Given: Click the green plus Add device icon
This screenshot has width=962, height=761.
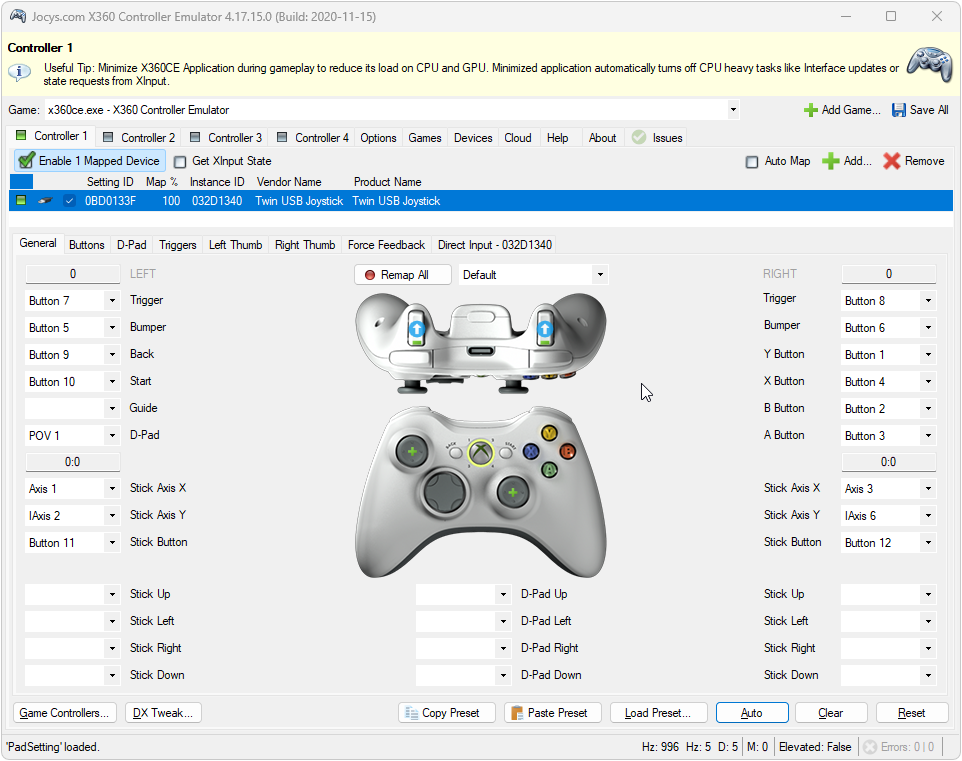Looking at the screenshot, I should [x=830, y=161].
